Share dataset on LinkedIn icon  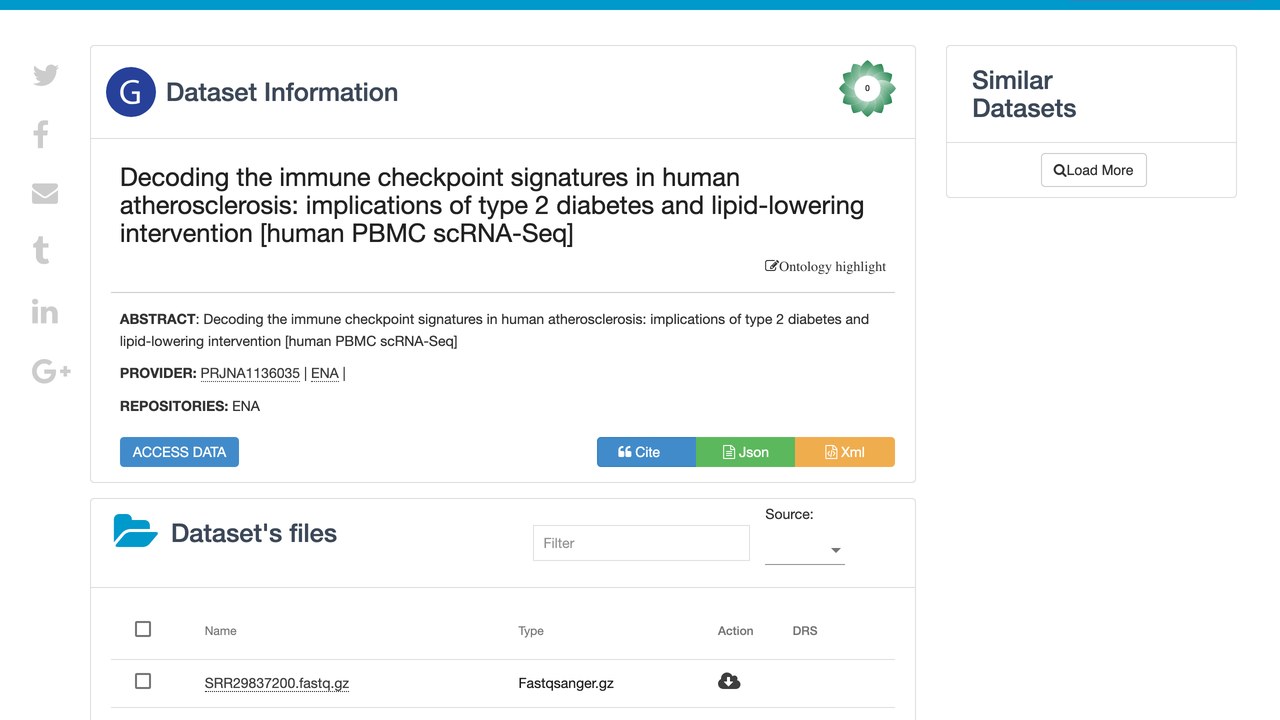(45, 311)
